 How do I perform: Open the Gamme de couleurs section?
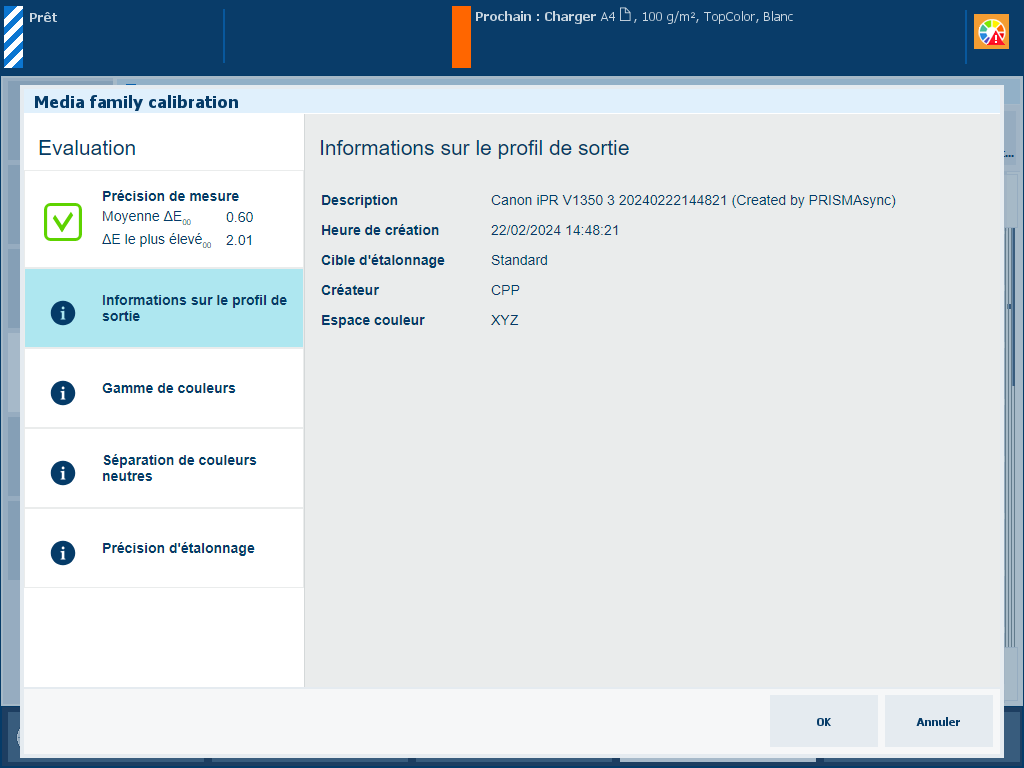point(169,388)
